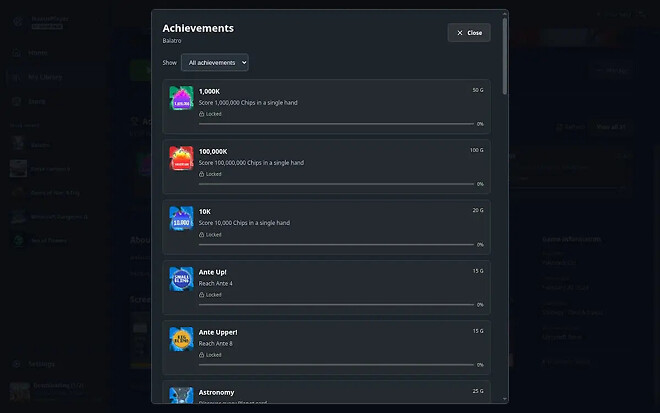660x413 pixels.
Task: Close the Achievements dialog
Action: (x=469, y=32)
